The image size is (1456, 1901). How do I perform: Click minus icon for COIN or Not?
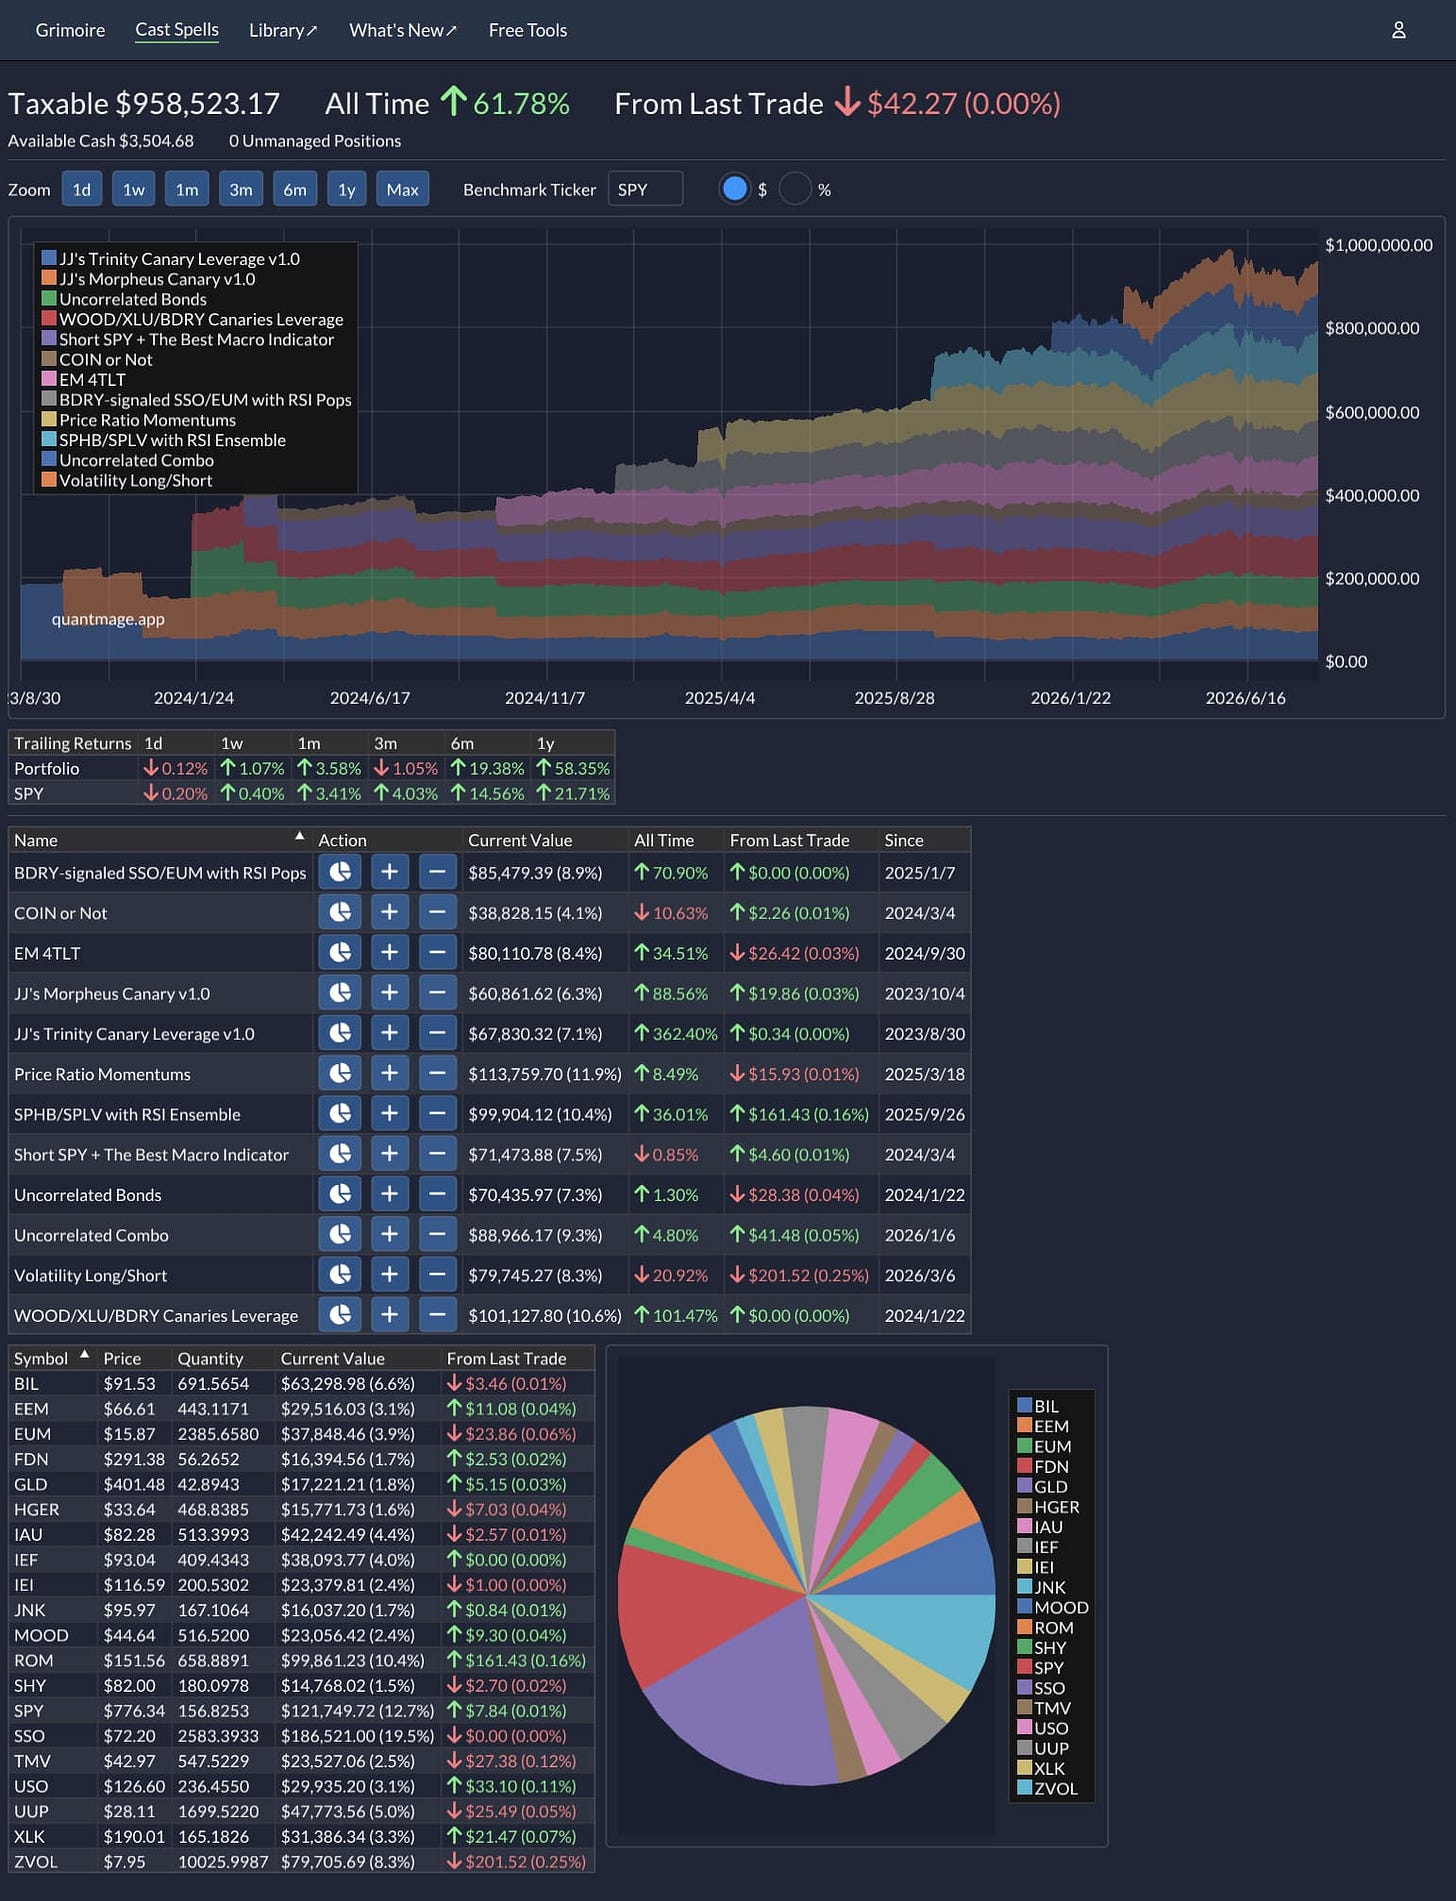(437, 912)
